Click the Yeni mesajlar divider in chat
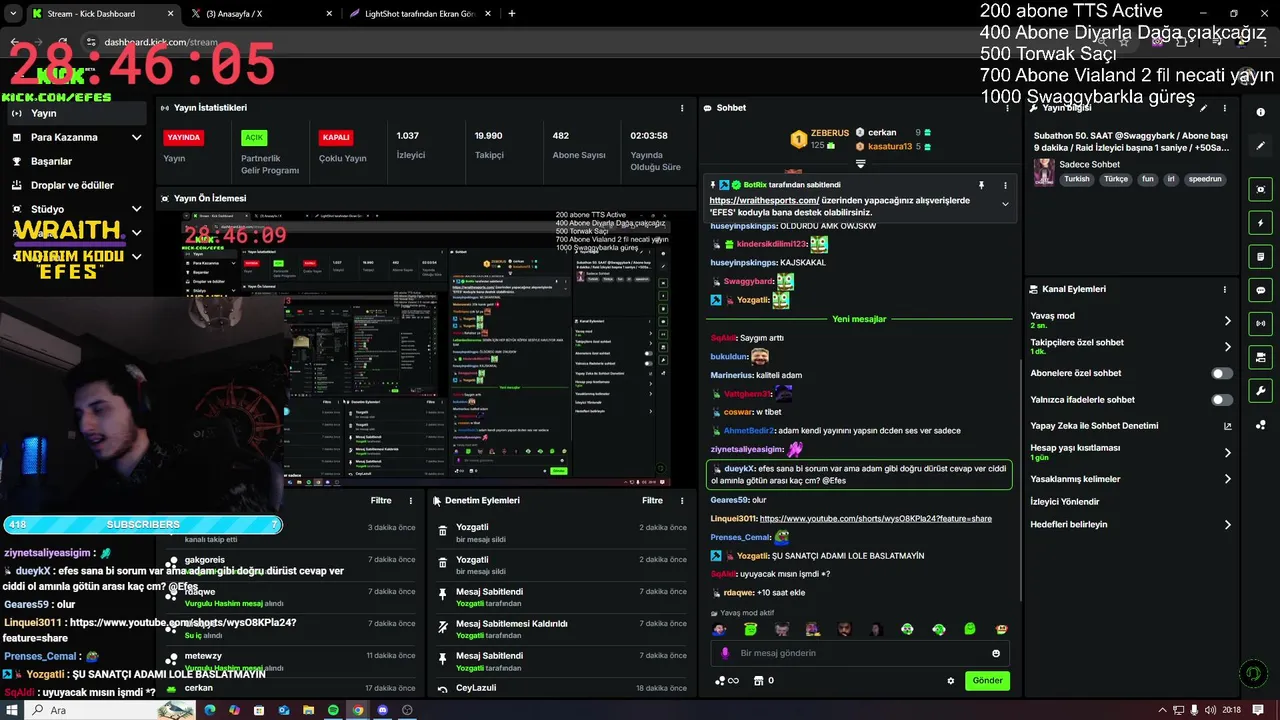Screen dimensions: 1280x720 pos(859,319)
